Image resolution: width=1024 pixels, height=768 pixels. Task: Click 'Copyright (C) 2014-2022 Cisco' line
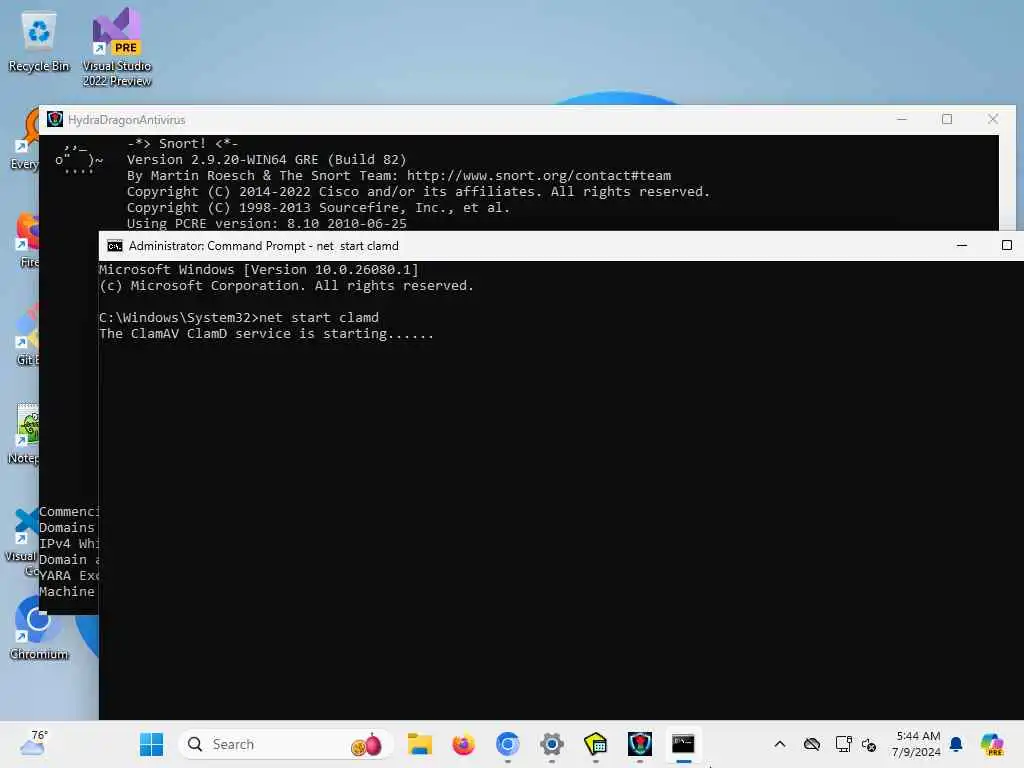419,191
